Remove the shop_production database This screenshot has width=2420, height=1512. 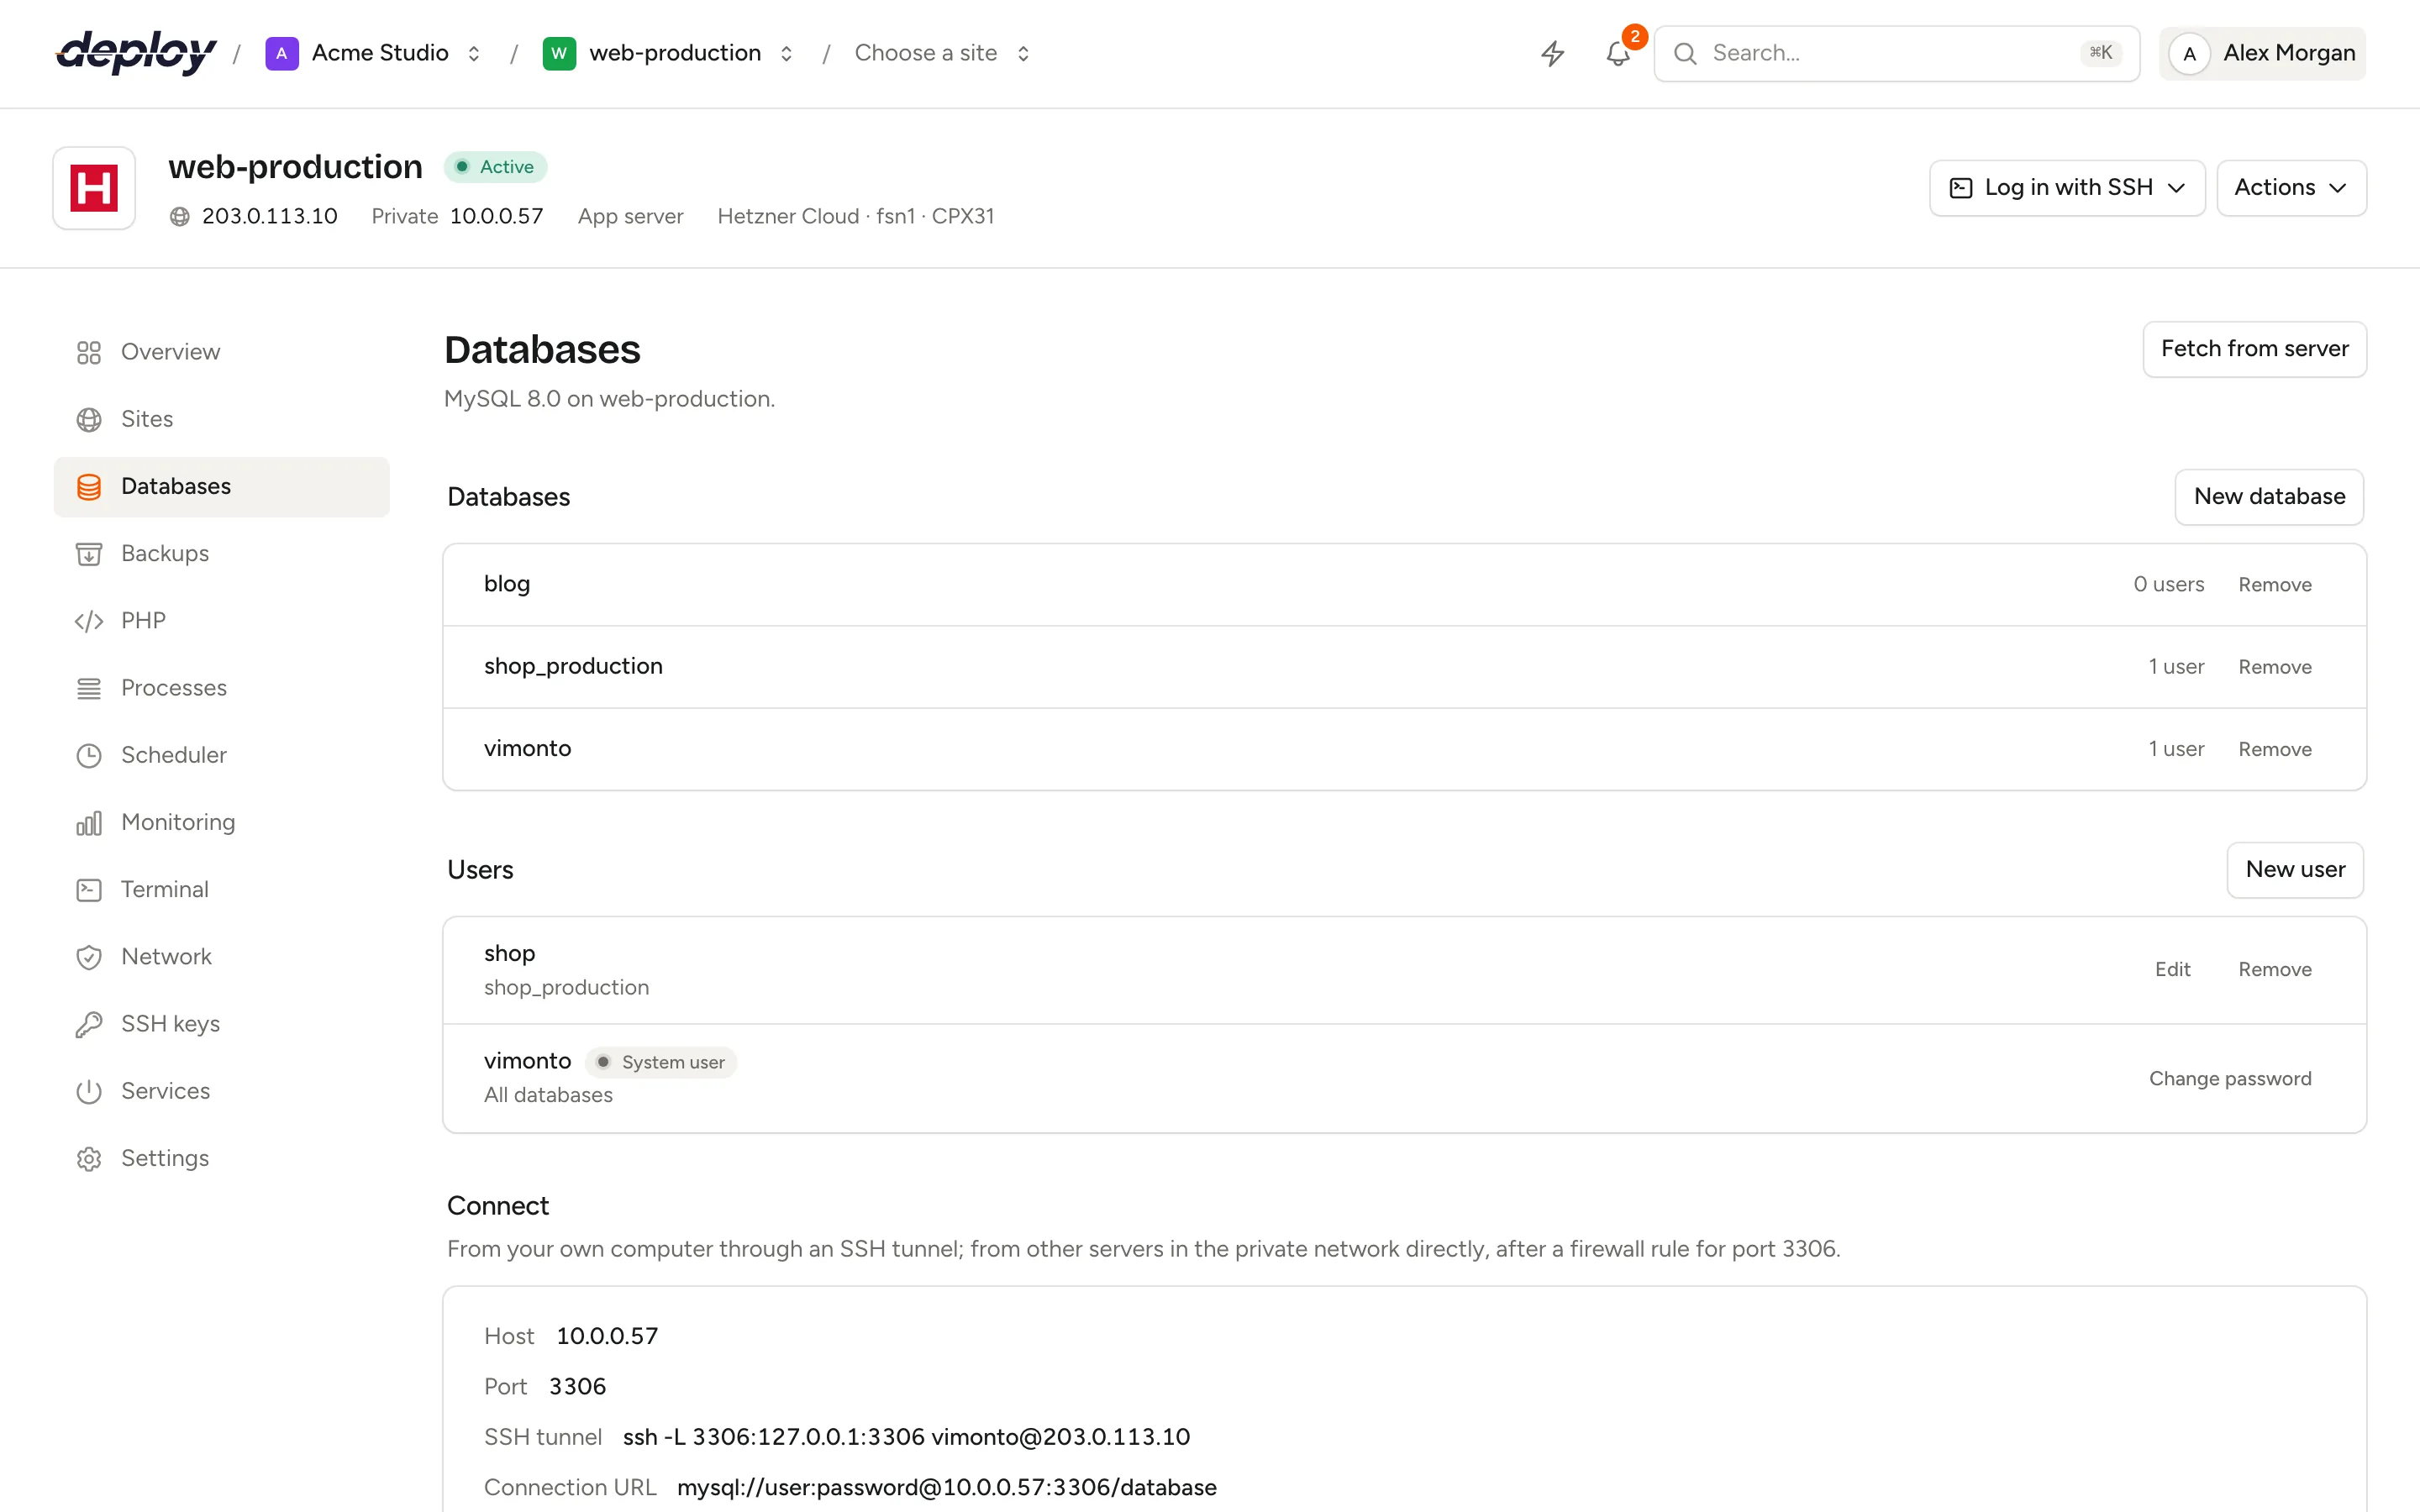coord(2274,667)
